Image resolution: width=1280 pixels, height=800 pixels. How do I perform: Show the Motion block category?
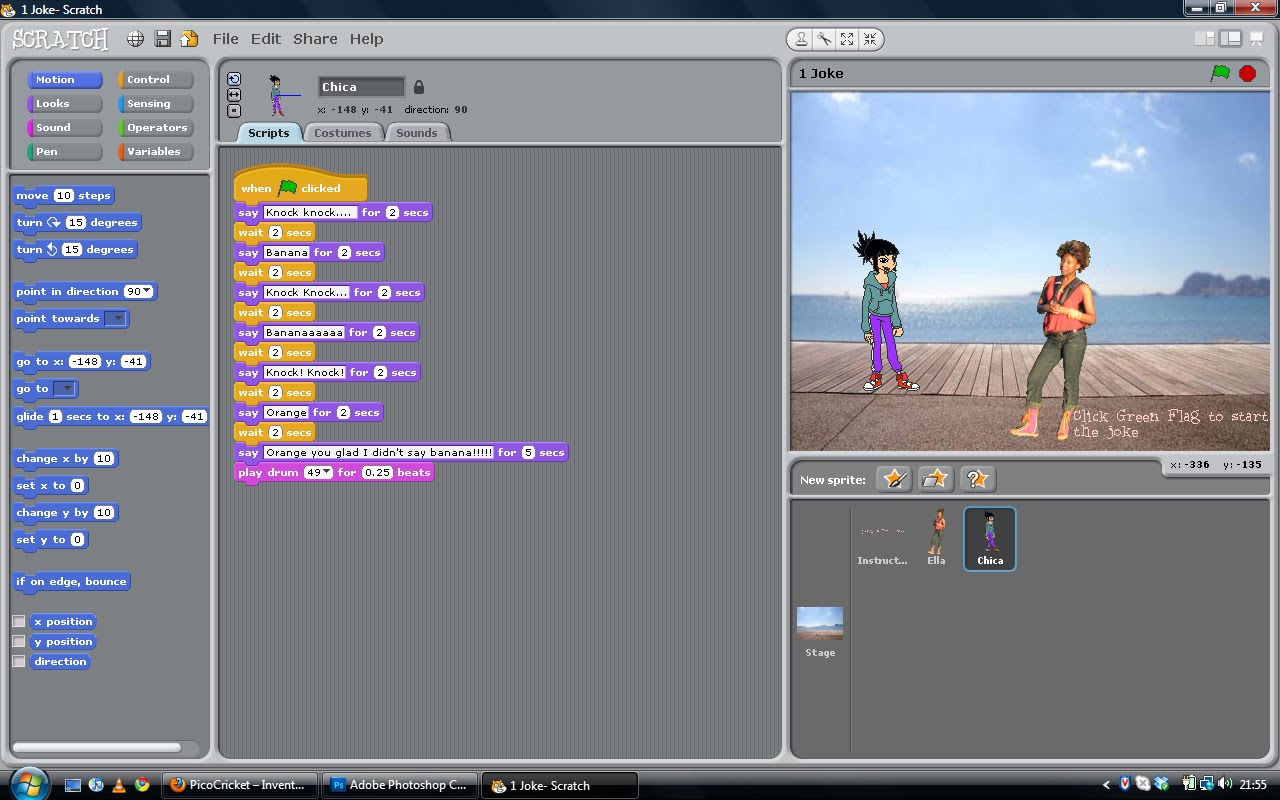click(65, 80)
